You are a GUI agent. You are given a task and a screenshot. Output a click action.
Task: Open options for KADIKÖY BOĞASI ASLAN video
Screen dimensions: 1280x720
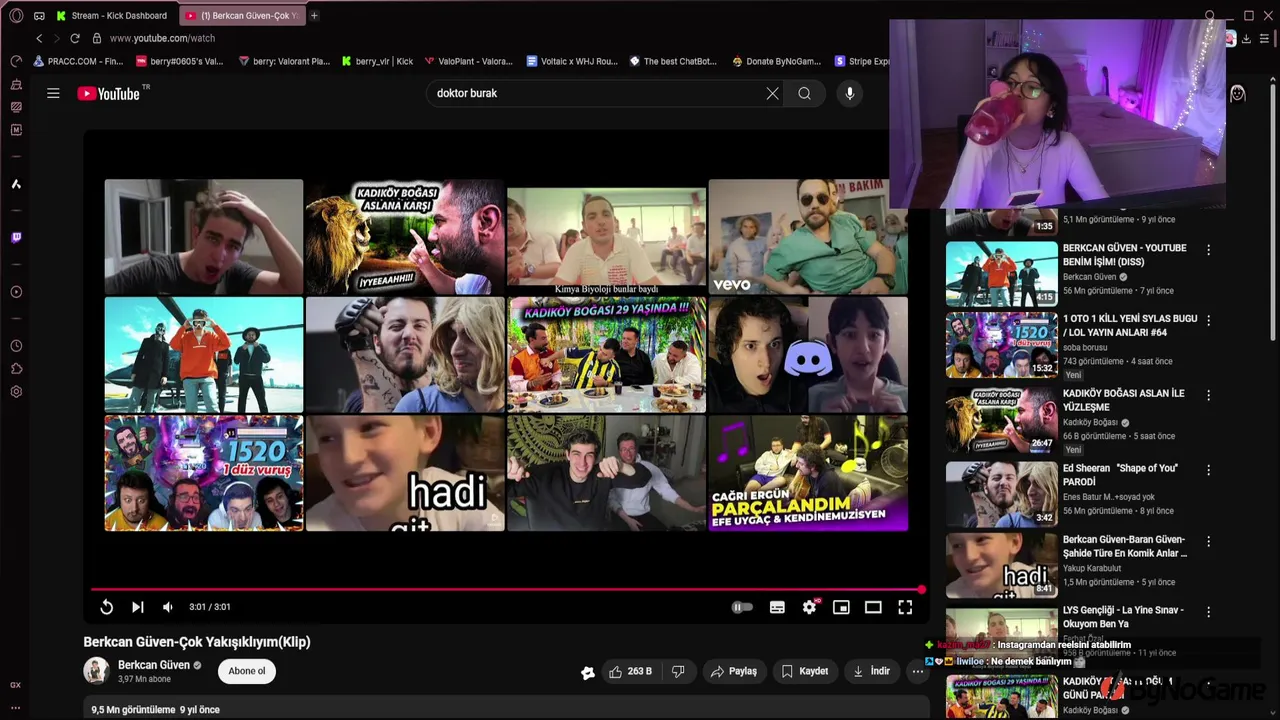tap(1208, 396)
